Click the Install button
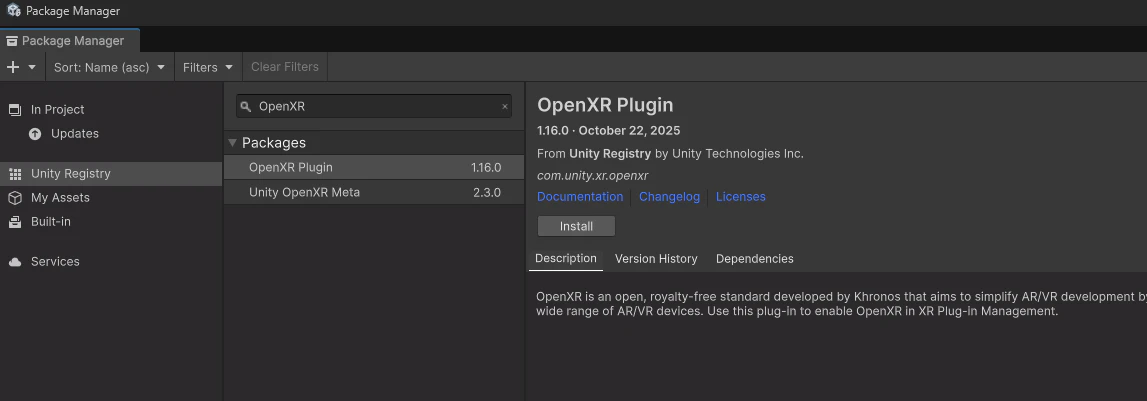1147x401 pixels. coord(576,226)
